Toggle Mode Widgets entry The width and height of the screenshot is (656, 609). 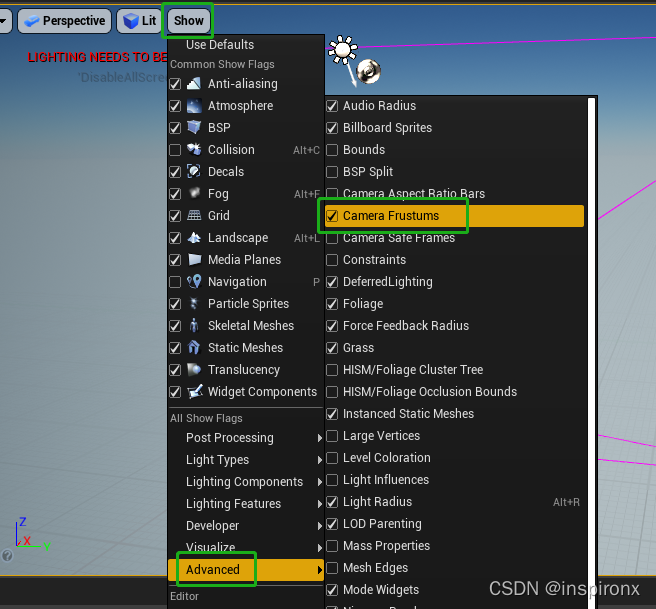pyautogui.click(x=455, y=590)
